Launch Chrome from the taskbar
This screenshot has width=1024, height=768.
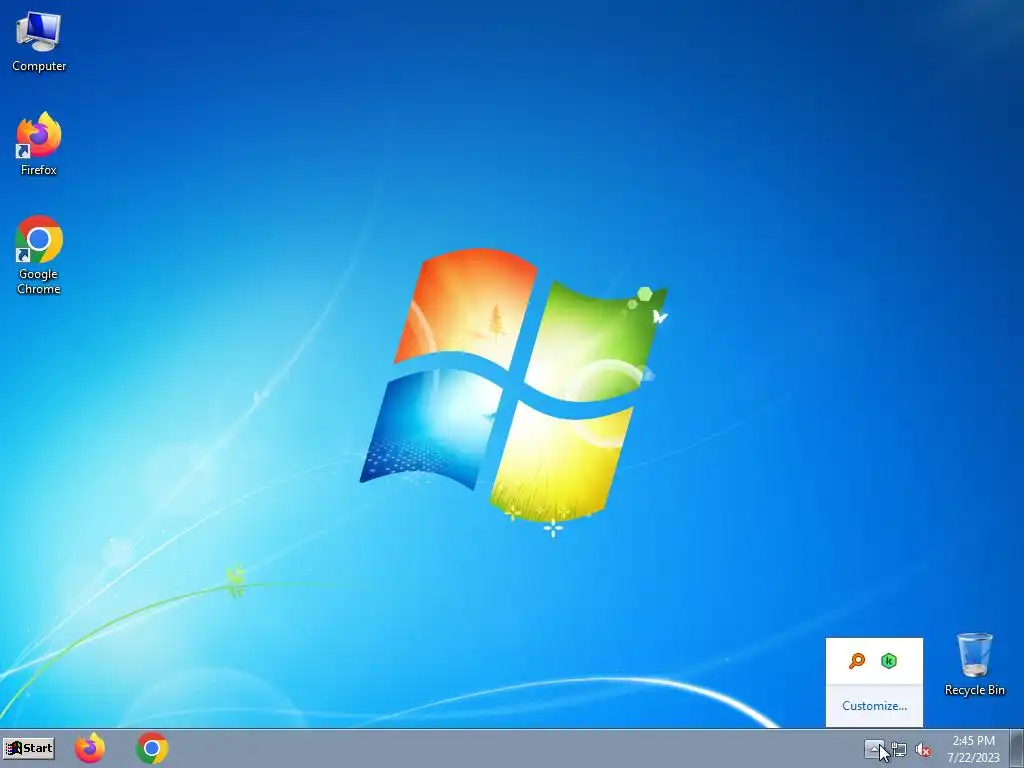tap(152, 748)
